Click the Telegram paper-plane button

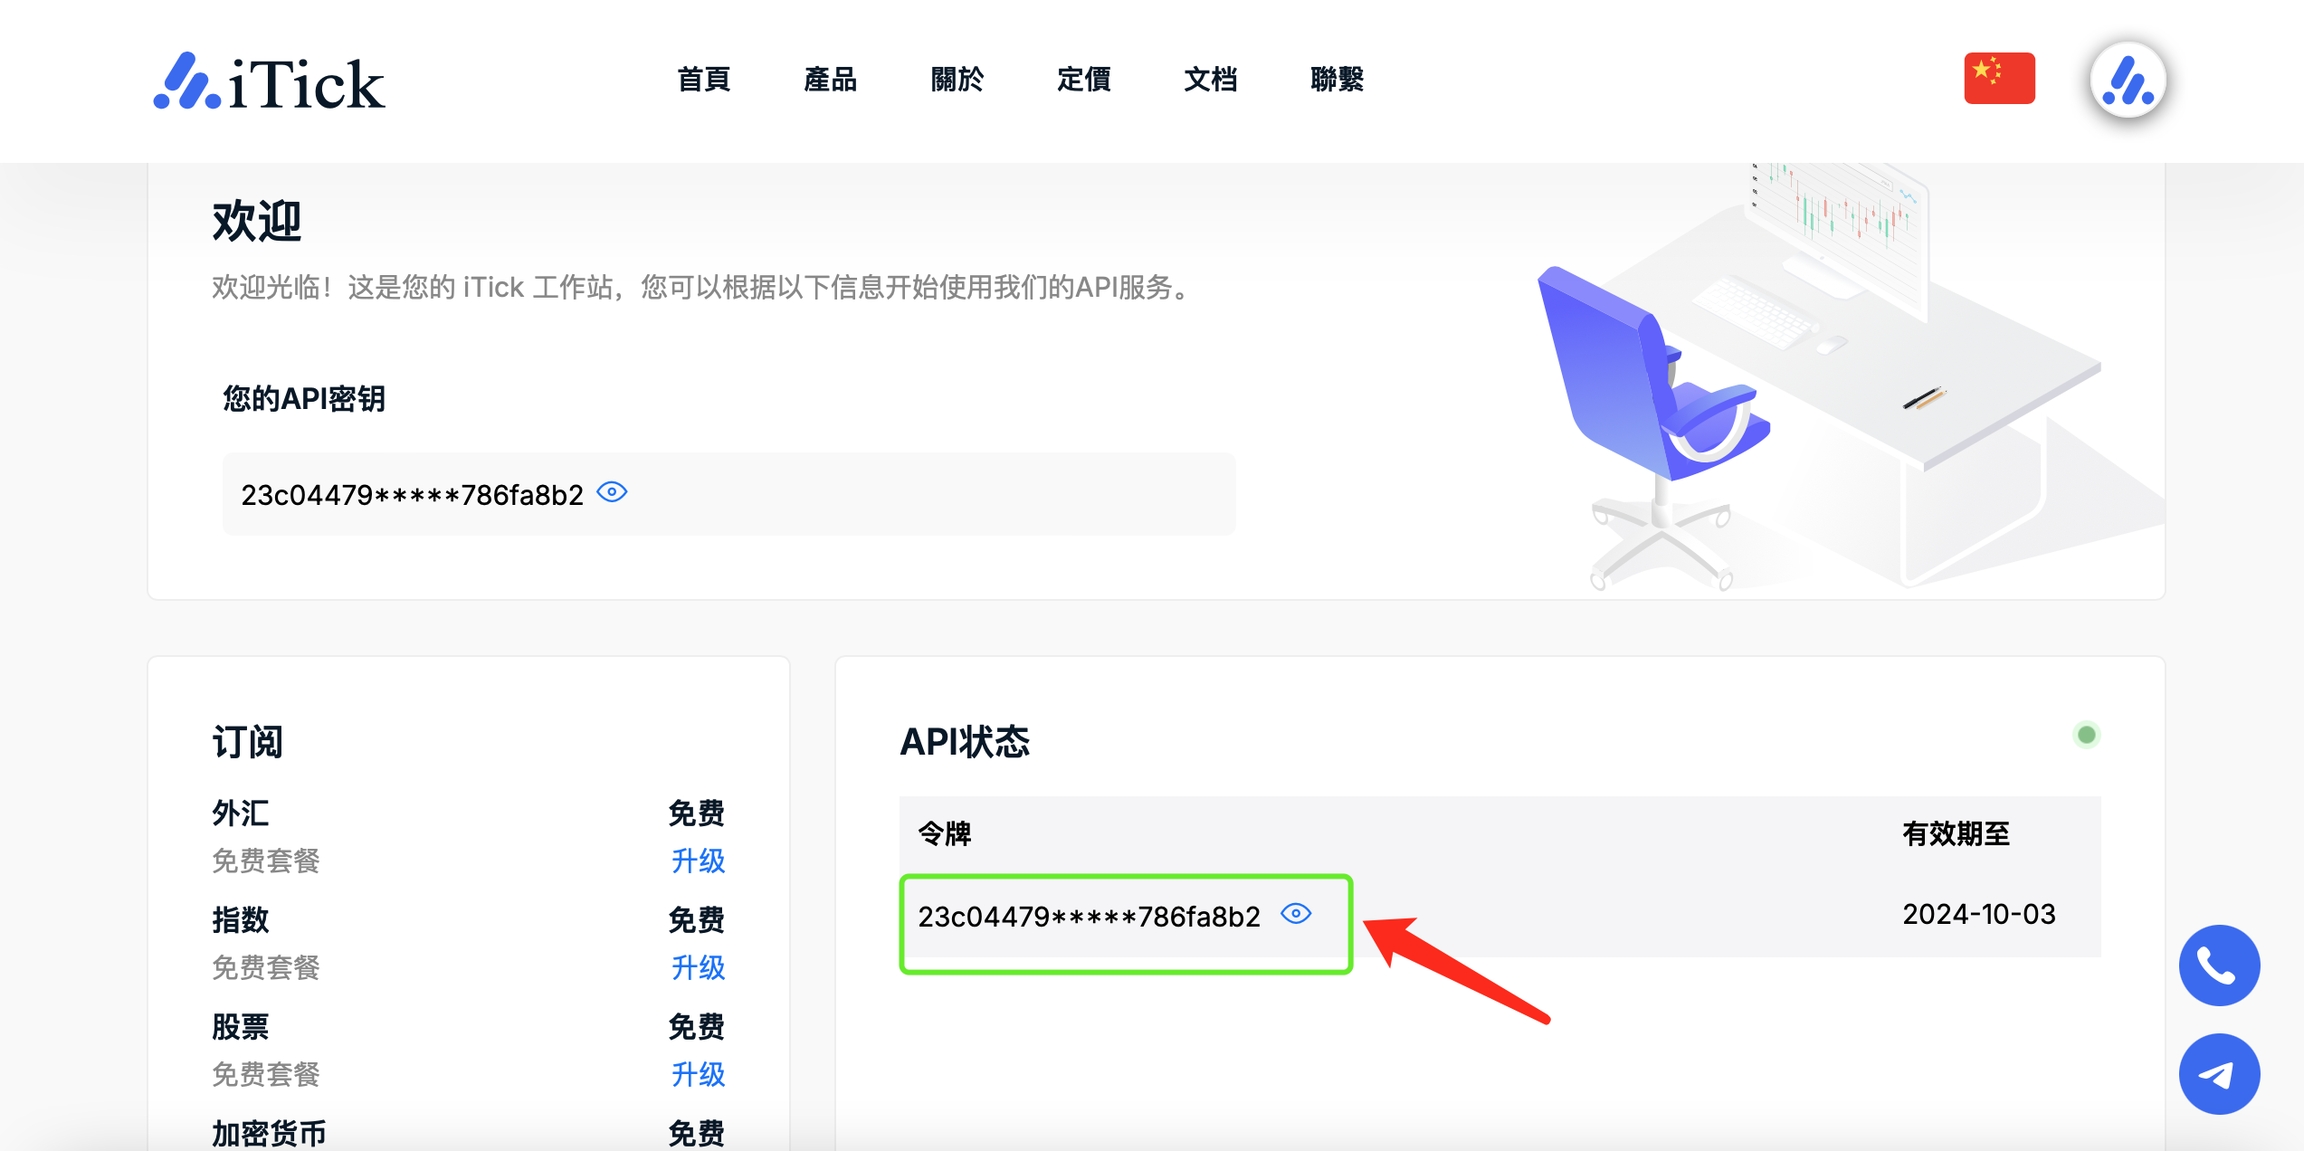pos(2219,1074)
